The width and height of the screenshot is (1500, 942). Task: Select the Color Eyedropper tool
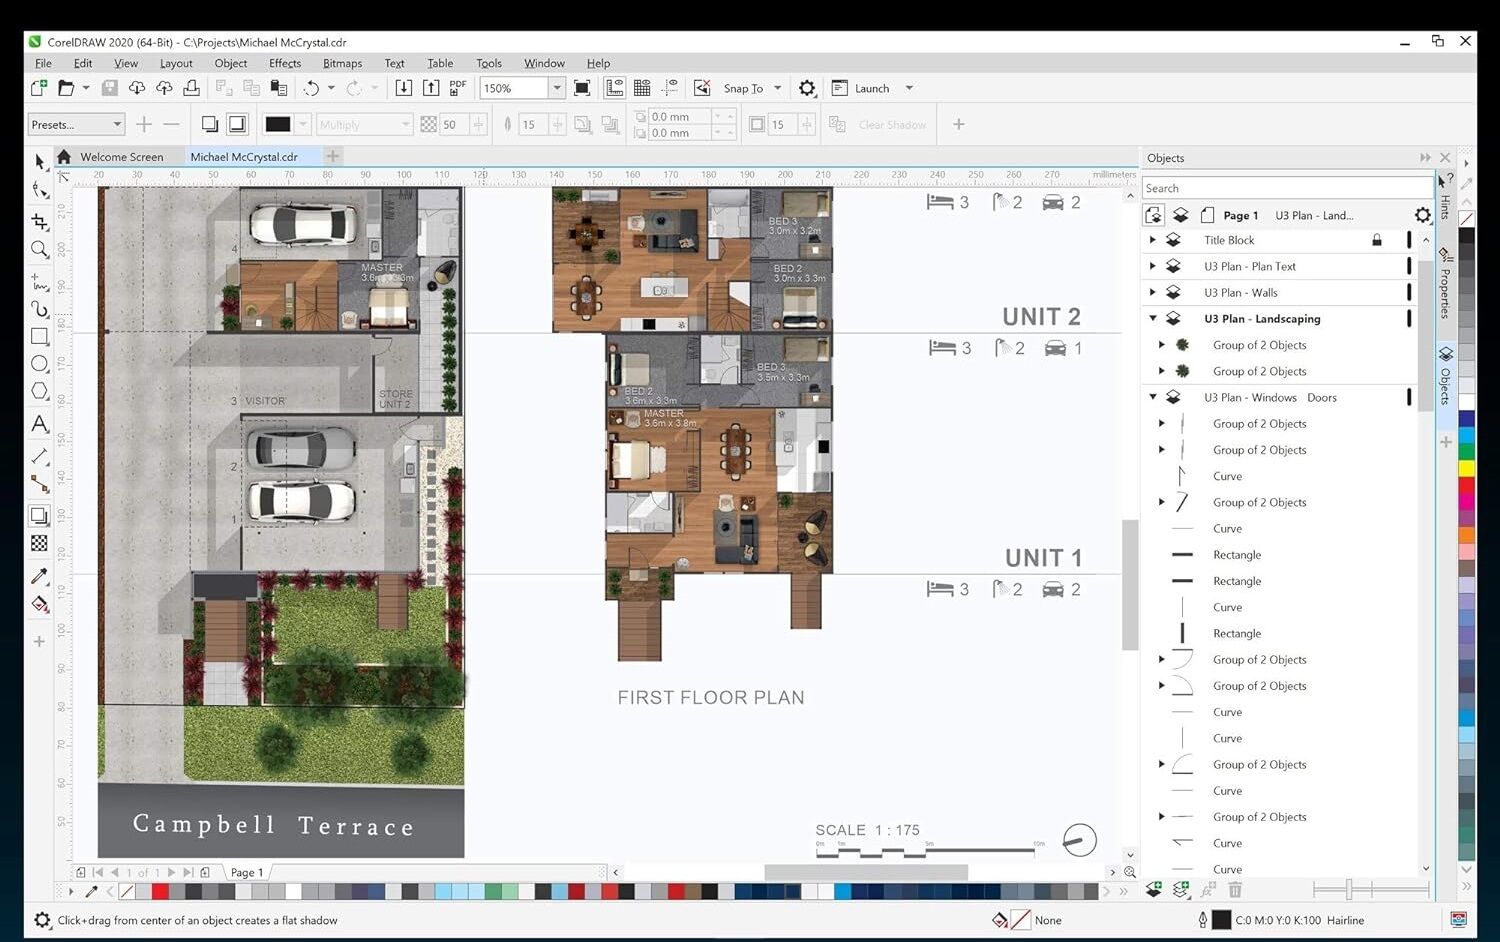coord(40,576)
